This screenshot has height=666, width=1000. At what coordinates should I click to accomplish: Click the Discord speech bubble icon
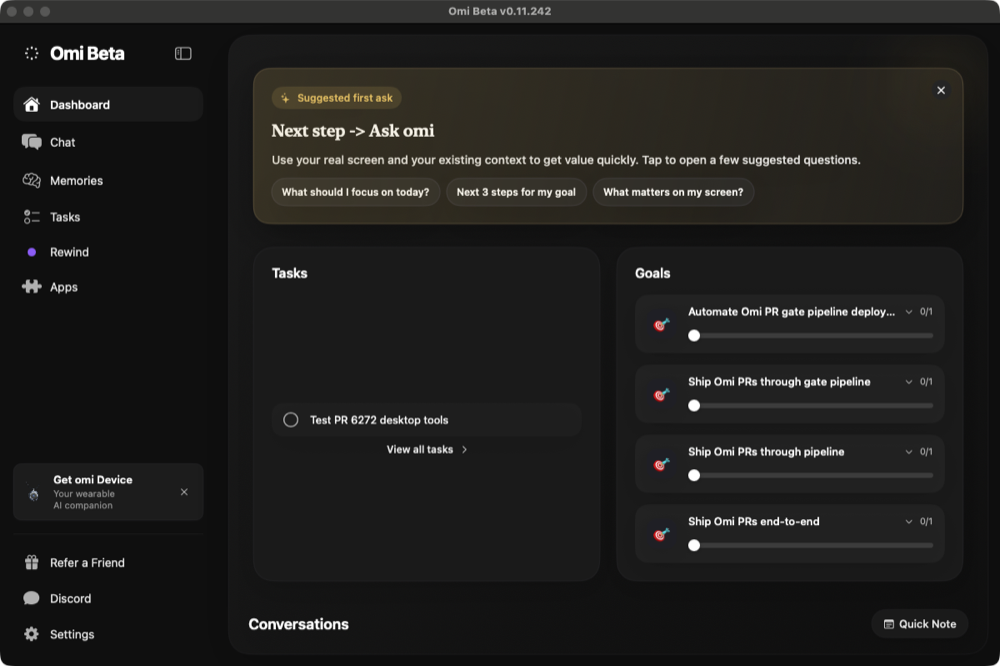coord(31,598)
